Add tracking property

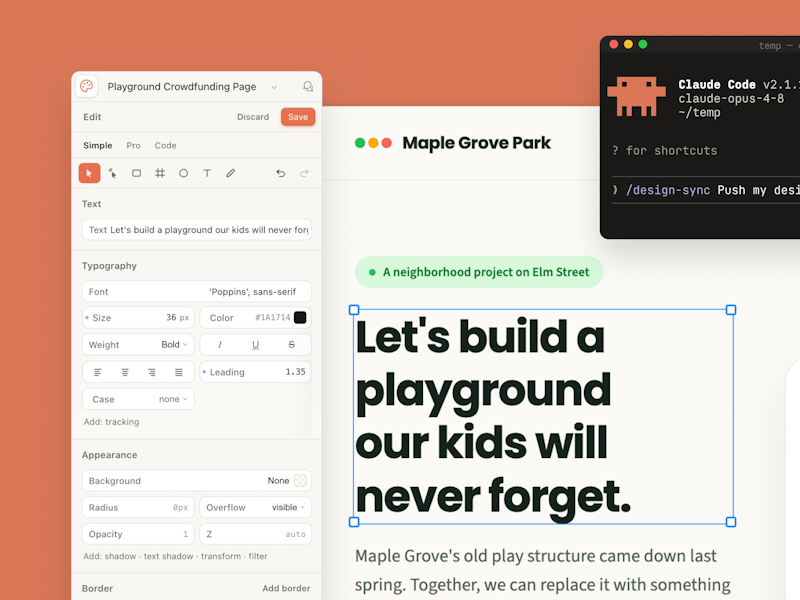tap(122, 422)
